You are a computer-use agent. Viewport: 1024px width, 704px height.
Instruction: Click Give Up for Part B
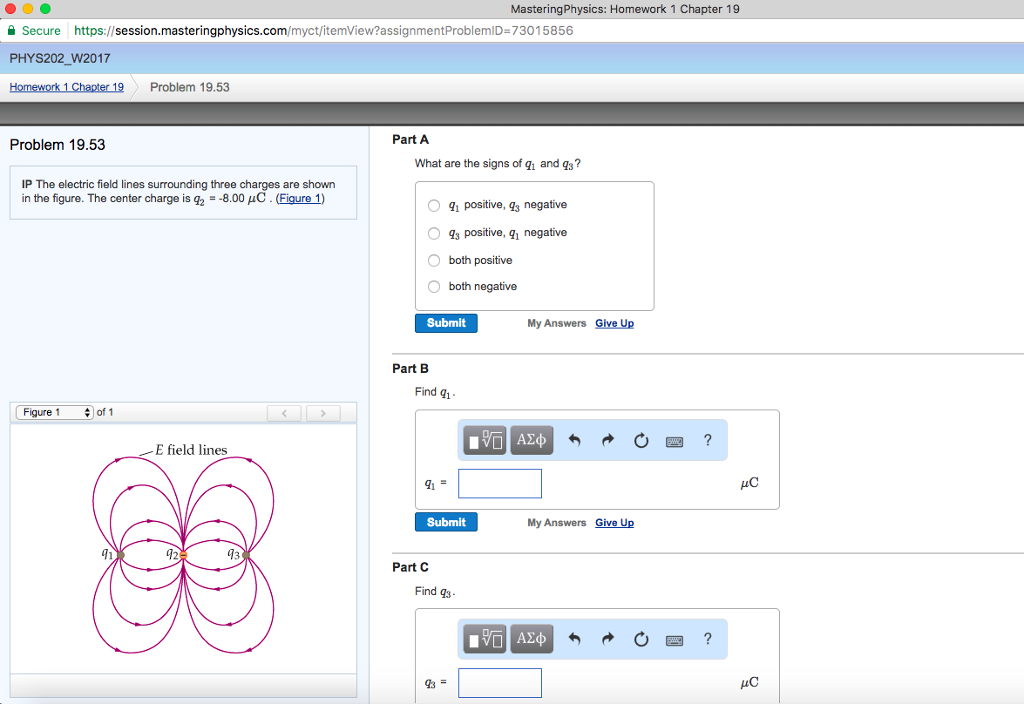click(615, 522)
